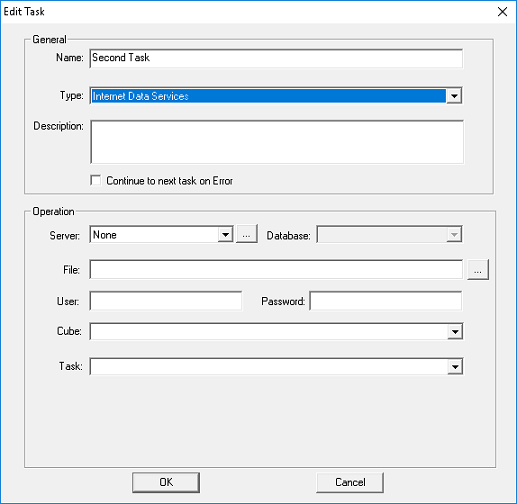Confirm with the OK button
Screen dimensions: 517x504
click(x=166, y=482)
